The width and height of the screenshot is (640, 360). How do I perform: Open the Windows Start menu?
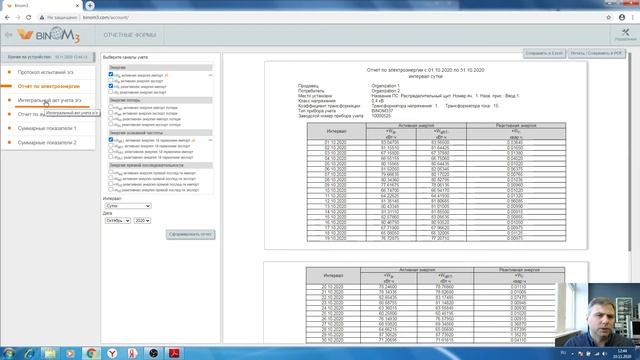9,353
